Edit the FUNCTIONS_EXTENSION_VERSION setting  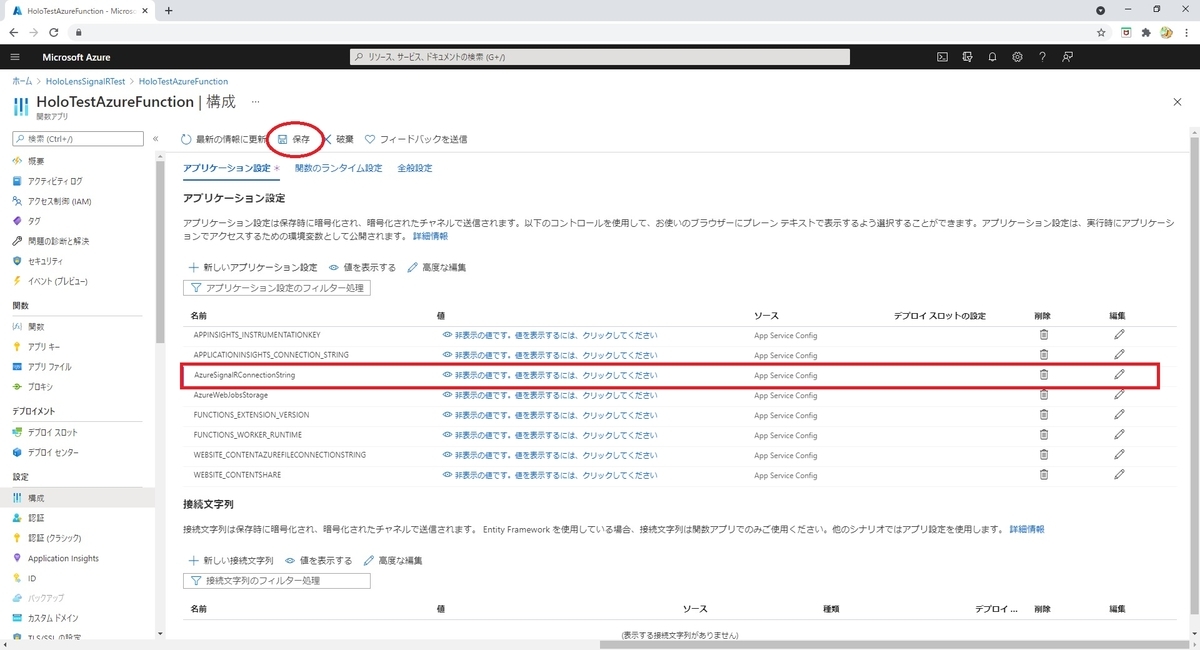tap(1119, 414)
